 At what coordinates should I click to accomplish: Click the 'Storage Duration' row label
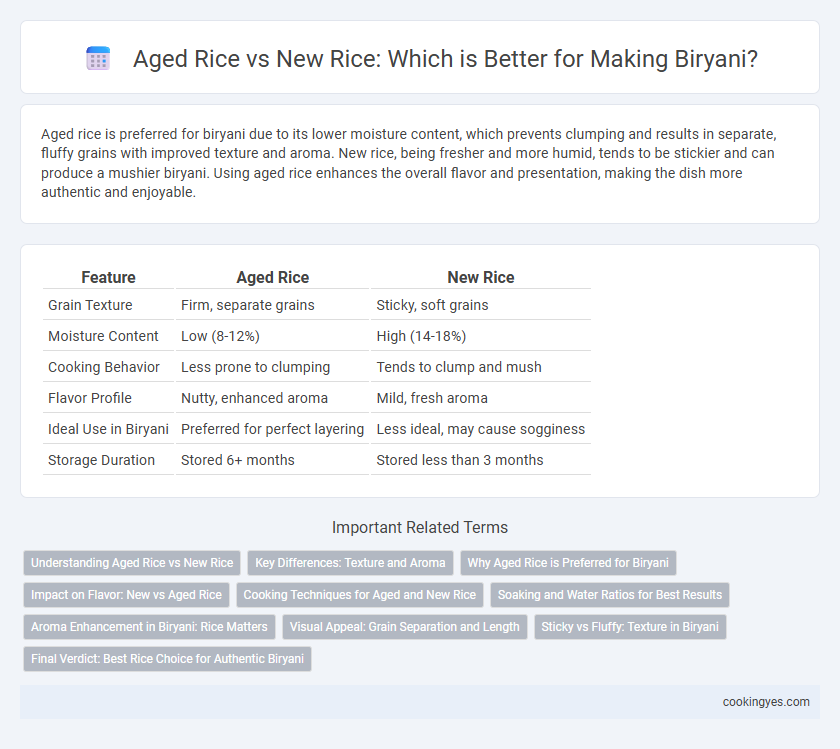(x=101, y=460)
